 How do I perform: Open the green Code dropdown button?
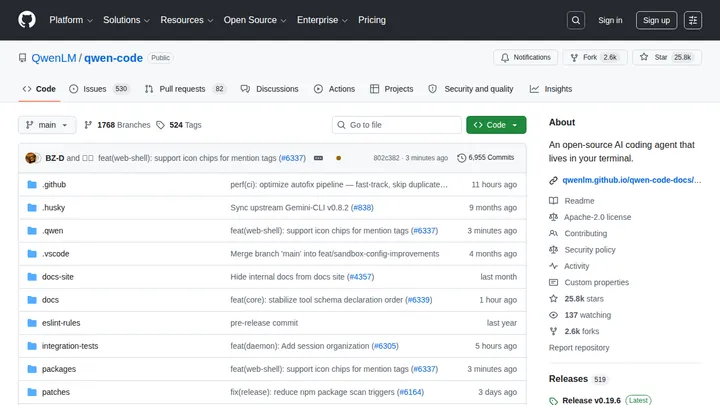coord(496,125)
